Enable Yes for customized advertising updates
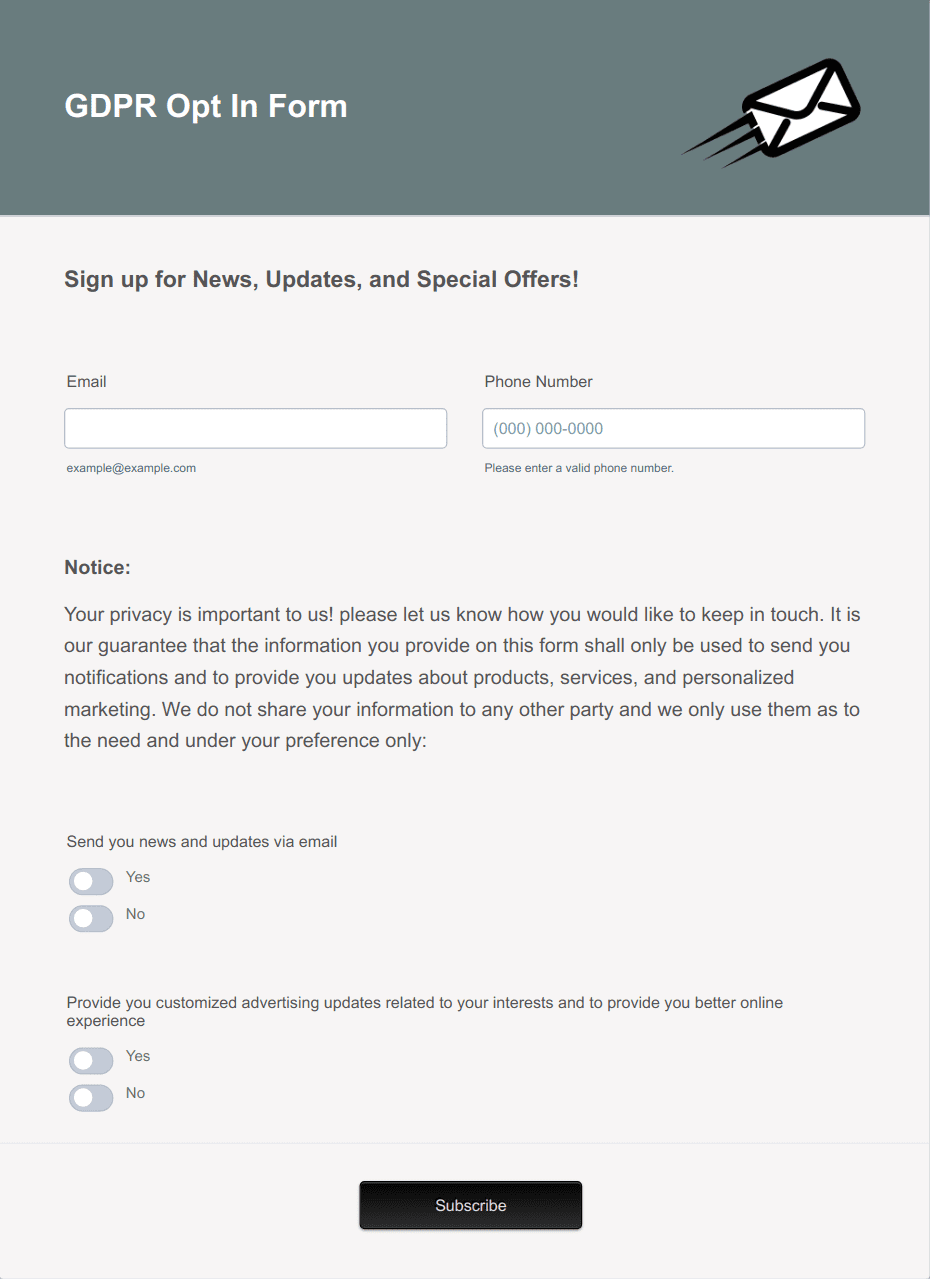This screenshot has height=1279, width=930. [91, 1060]
